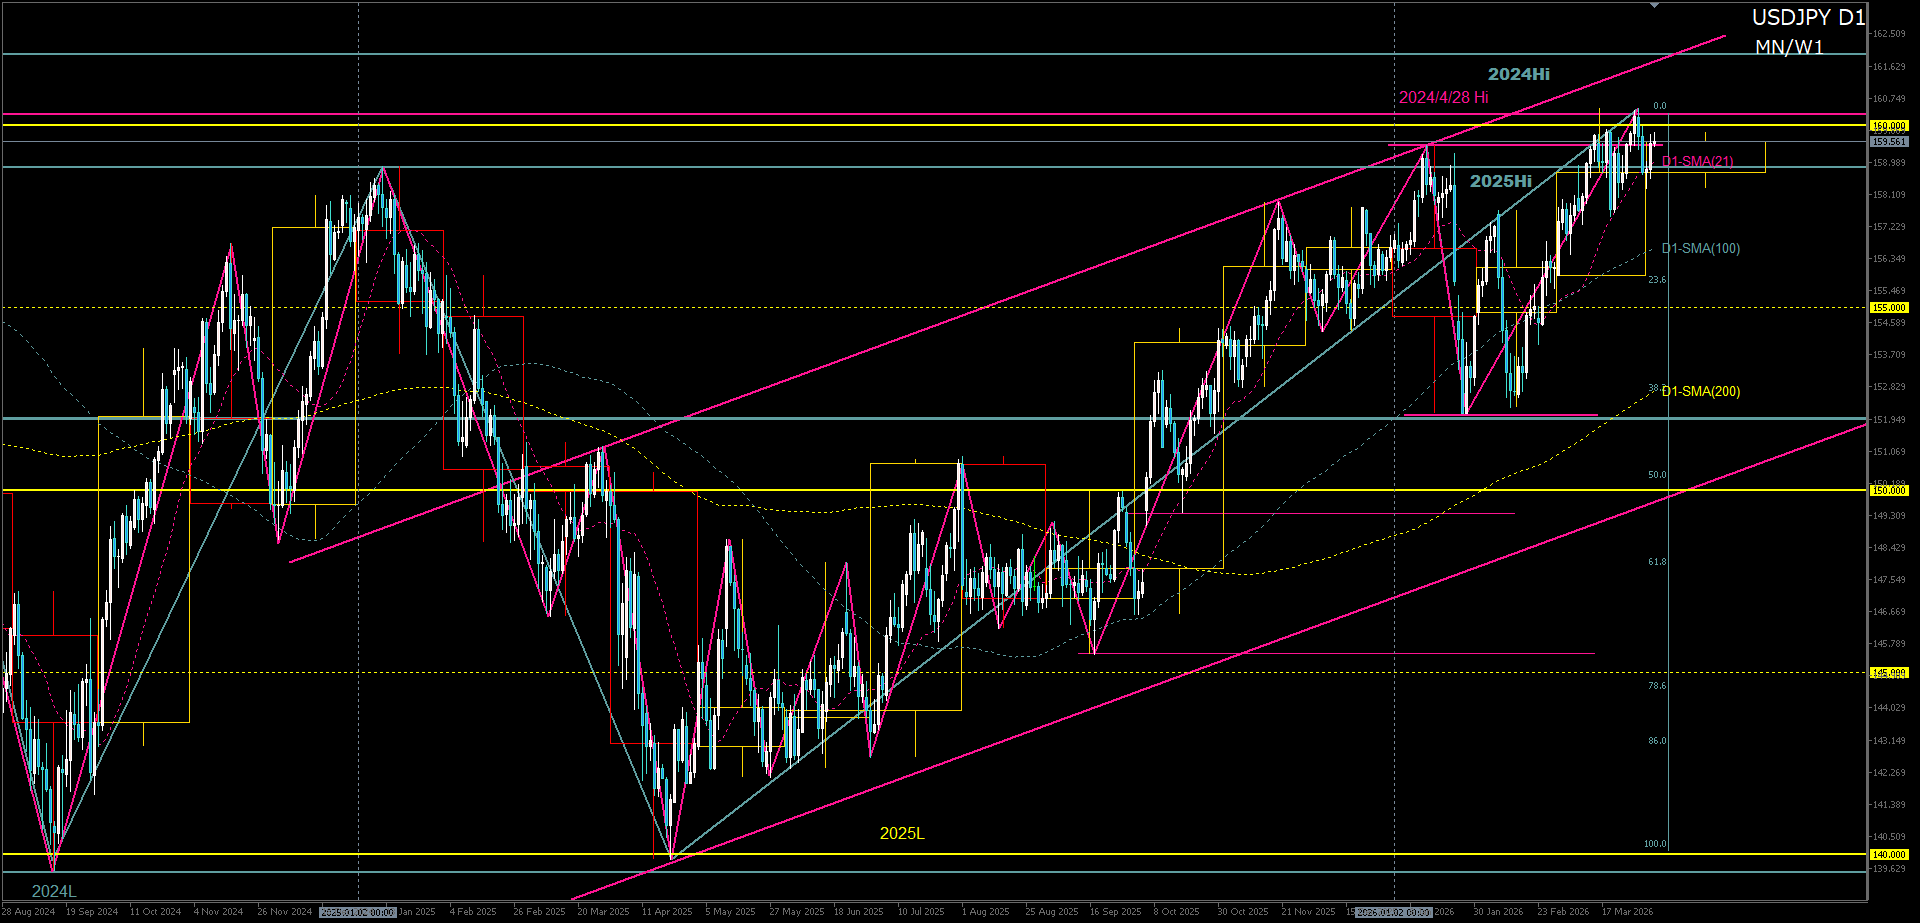Click the yellow 150.000 price level tag
The width and height of the screenshot is (1920, 923).
coord(1889,491)
